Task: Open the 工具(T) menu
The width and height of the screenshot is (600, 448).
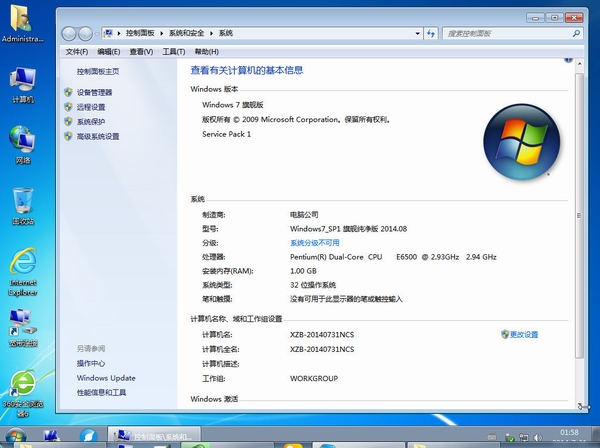Action: (x=174, y=52)
